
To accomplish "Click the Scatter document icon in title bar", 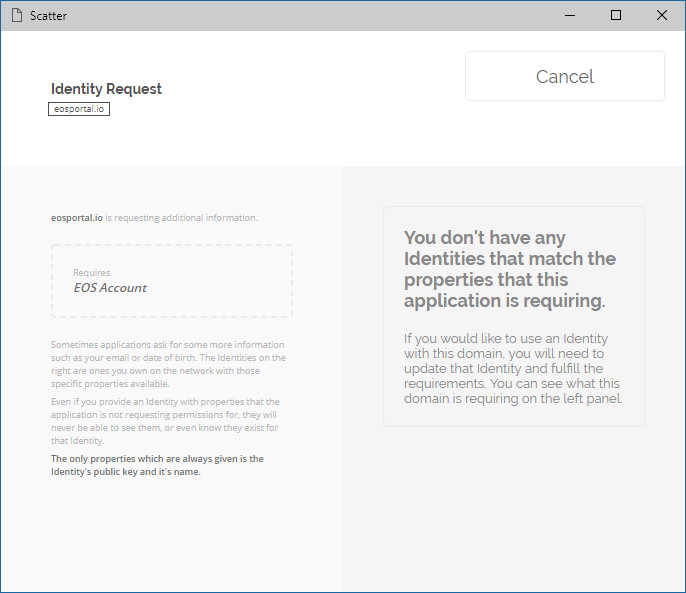I will (x=17, y=15).
